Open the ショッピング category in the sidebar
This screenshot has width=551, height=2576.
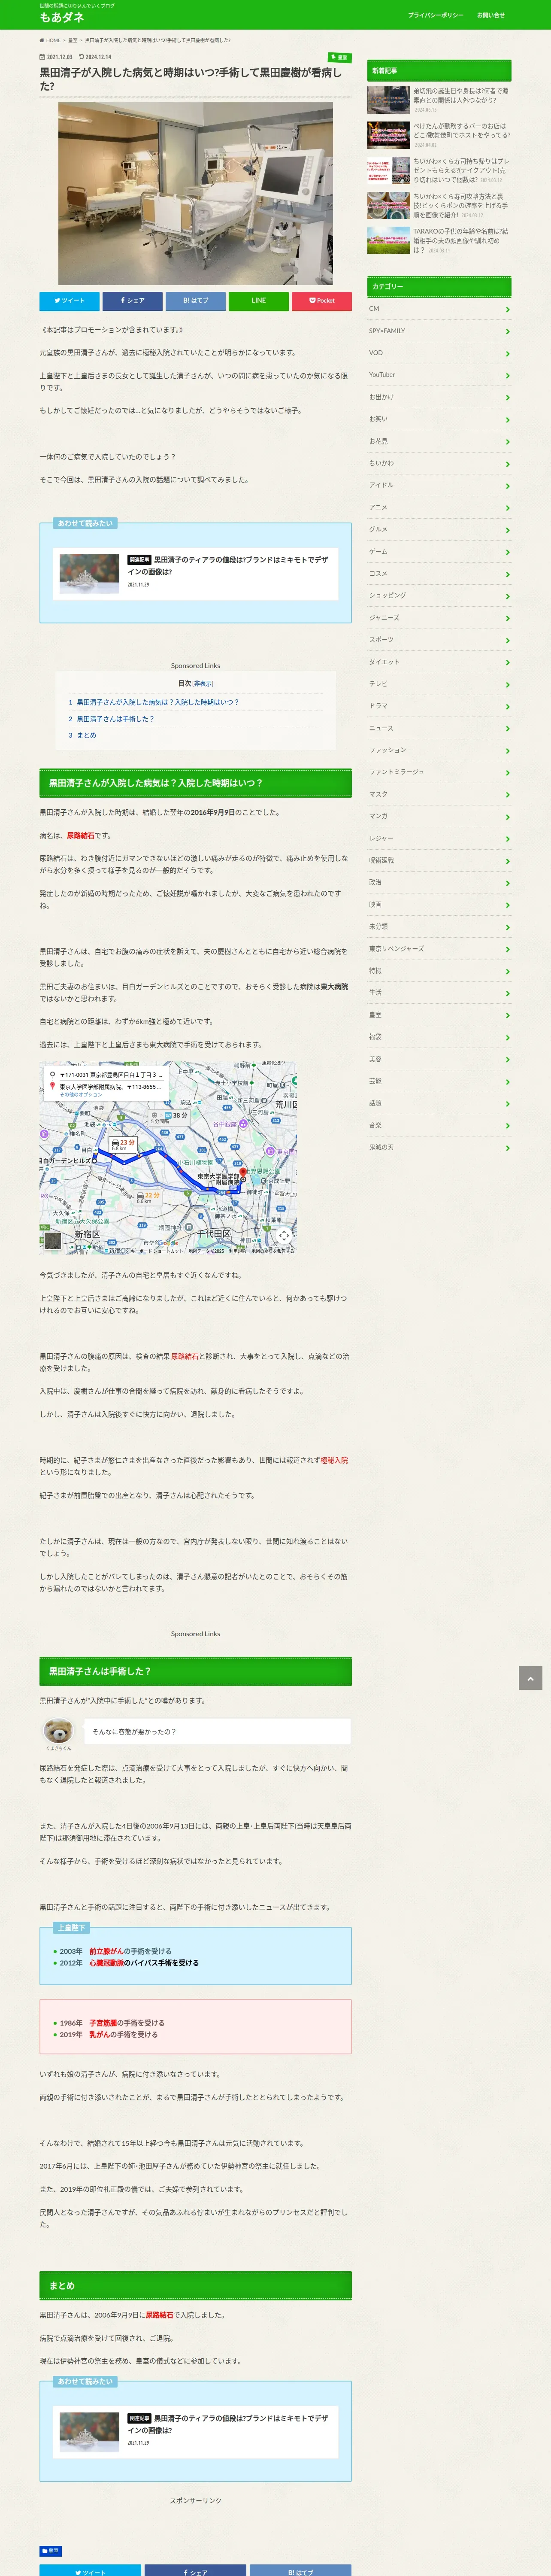point(439,596)
